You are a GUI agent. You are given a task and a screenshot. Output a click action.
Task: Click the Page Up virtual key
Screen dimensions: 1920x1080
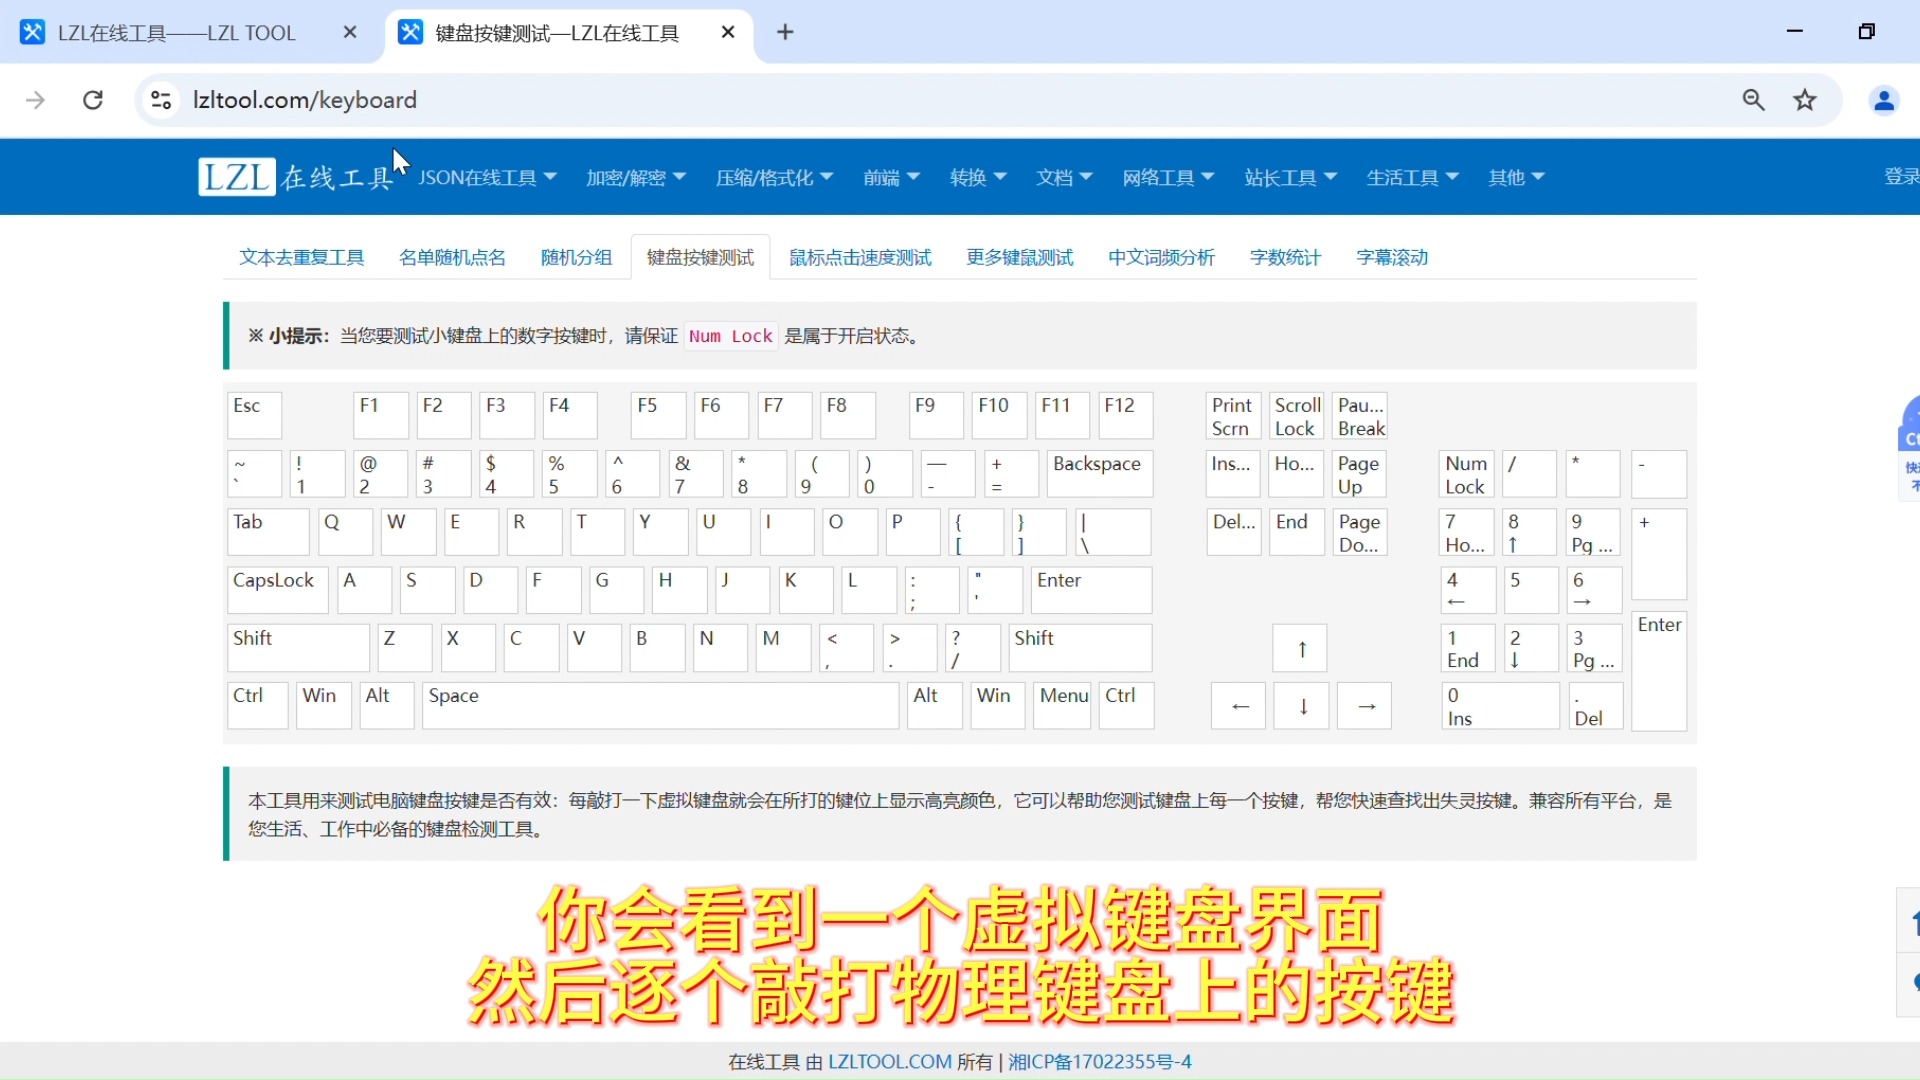(1360, 474)
